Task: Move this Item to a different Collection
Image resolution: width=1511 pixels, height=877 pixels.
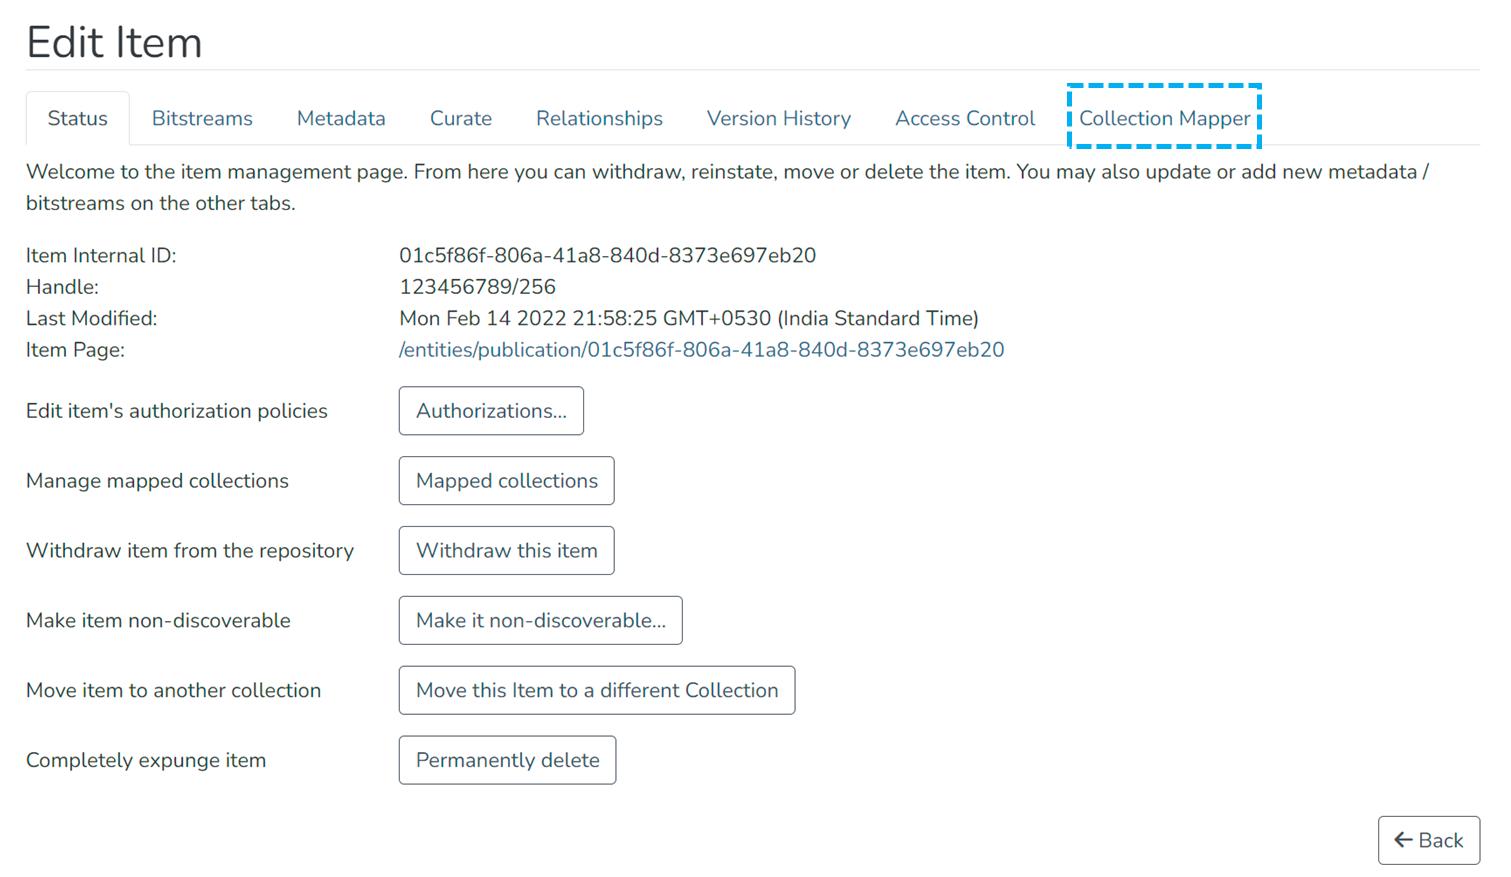Action: 596,690
